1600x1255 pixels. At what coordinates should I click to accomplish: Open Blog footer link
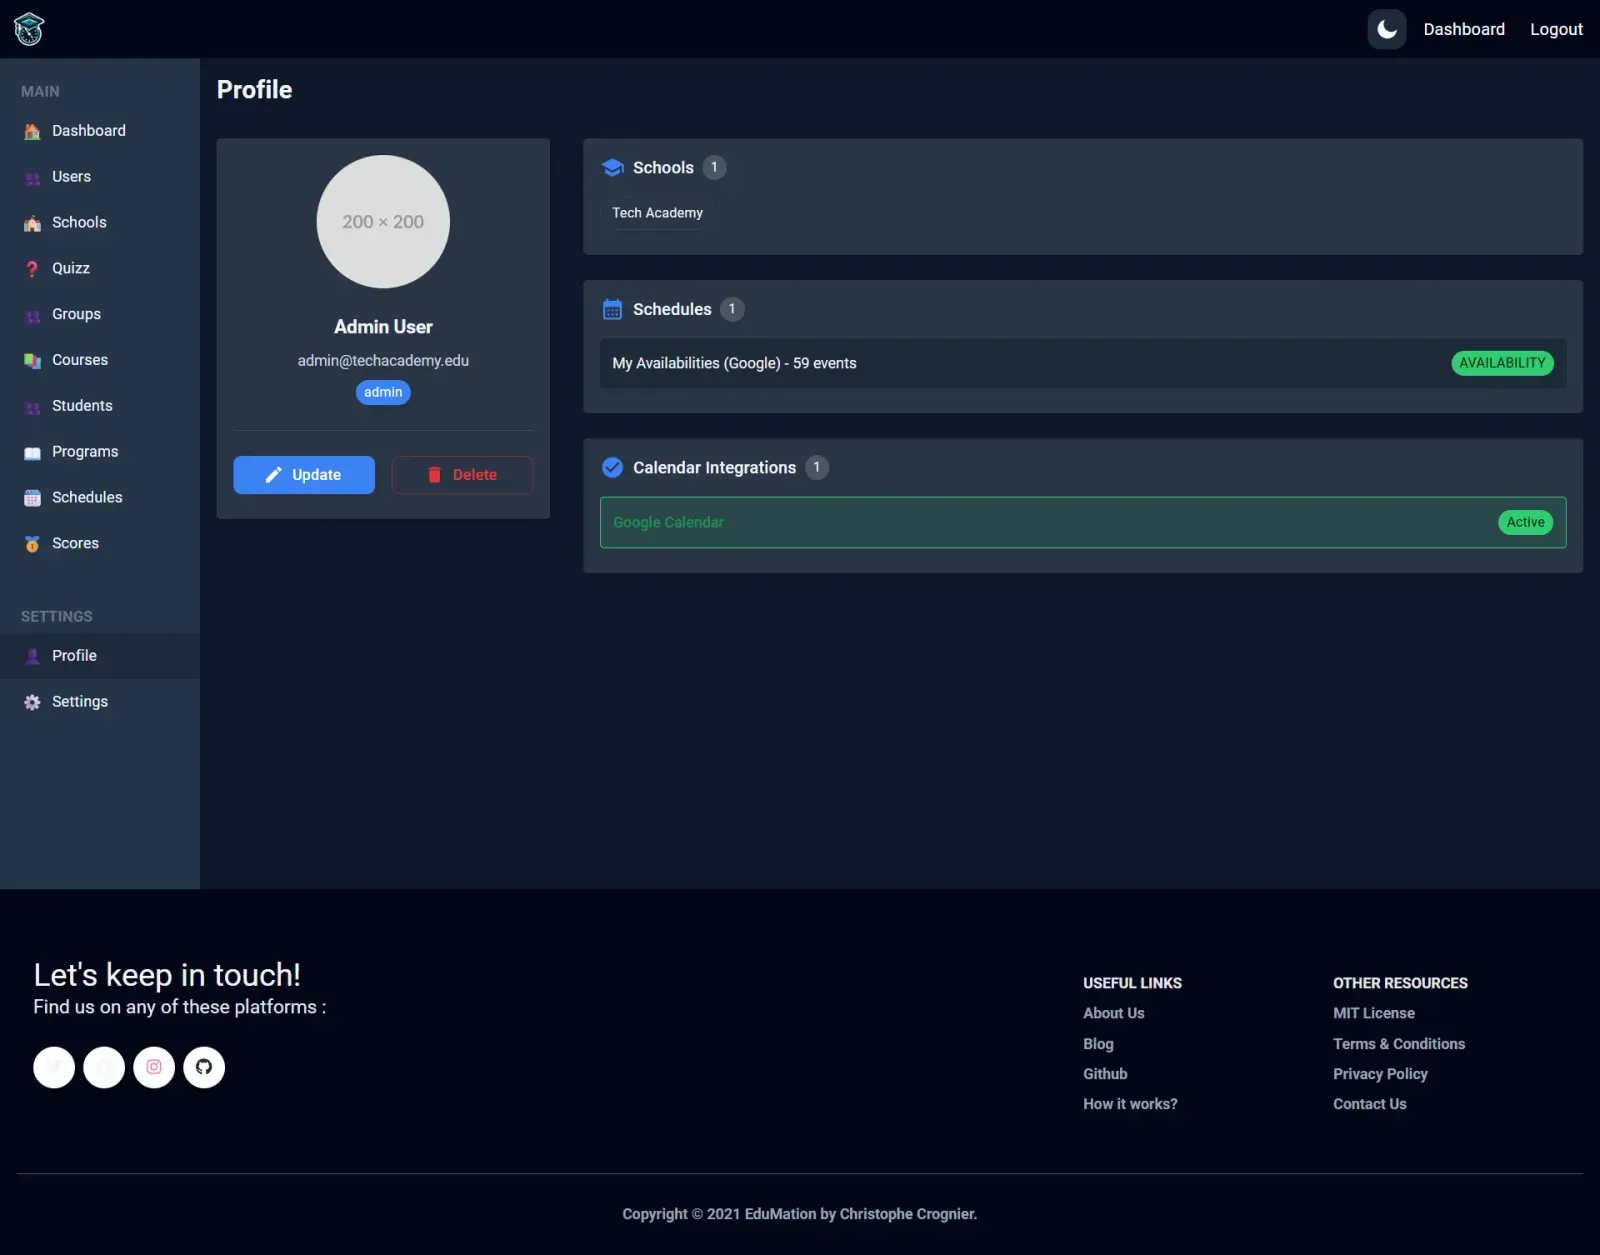click(1098, 1044)
